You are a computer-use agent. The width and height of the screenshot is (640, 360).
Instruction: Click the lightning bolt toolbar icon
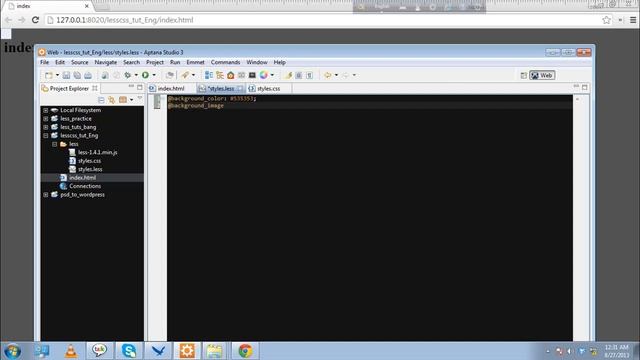[x=289, y=75]
